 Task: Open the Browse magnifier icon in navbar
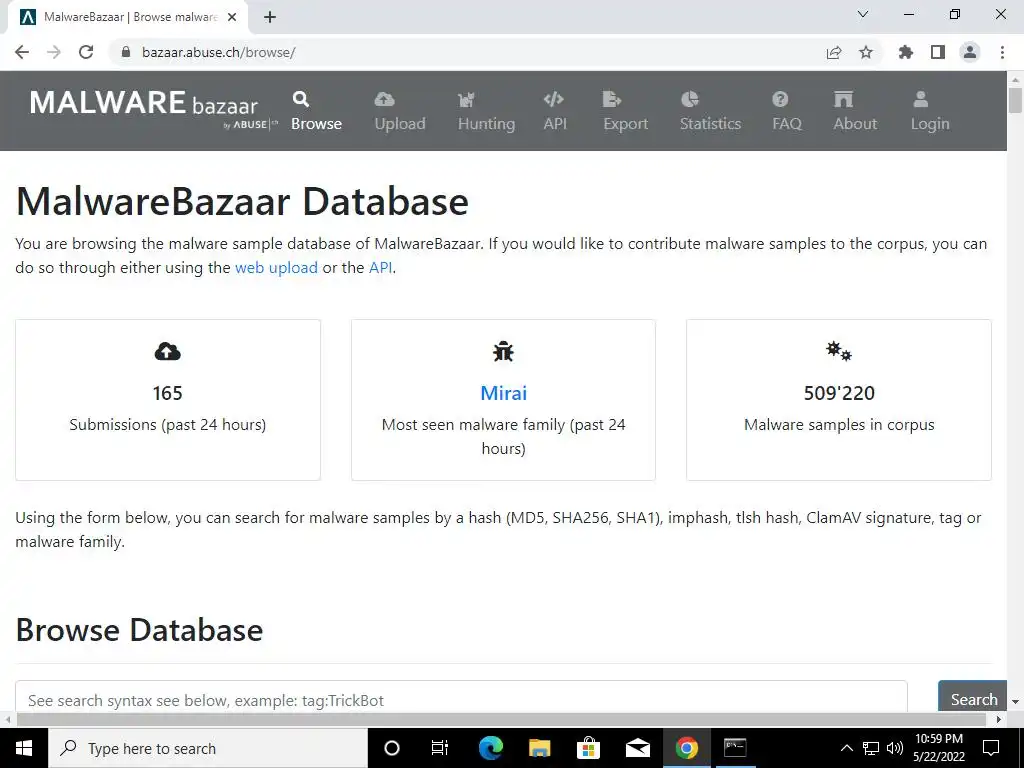click(300, 99)
